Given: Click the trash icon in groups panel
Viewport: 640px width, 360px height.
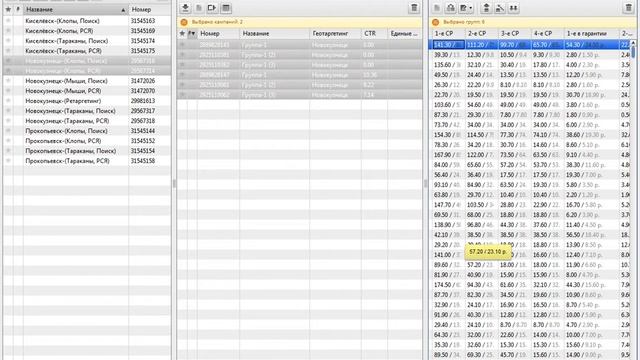Looking at the screenshot, I should pyautogui.click(x=414, y=8).
